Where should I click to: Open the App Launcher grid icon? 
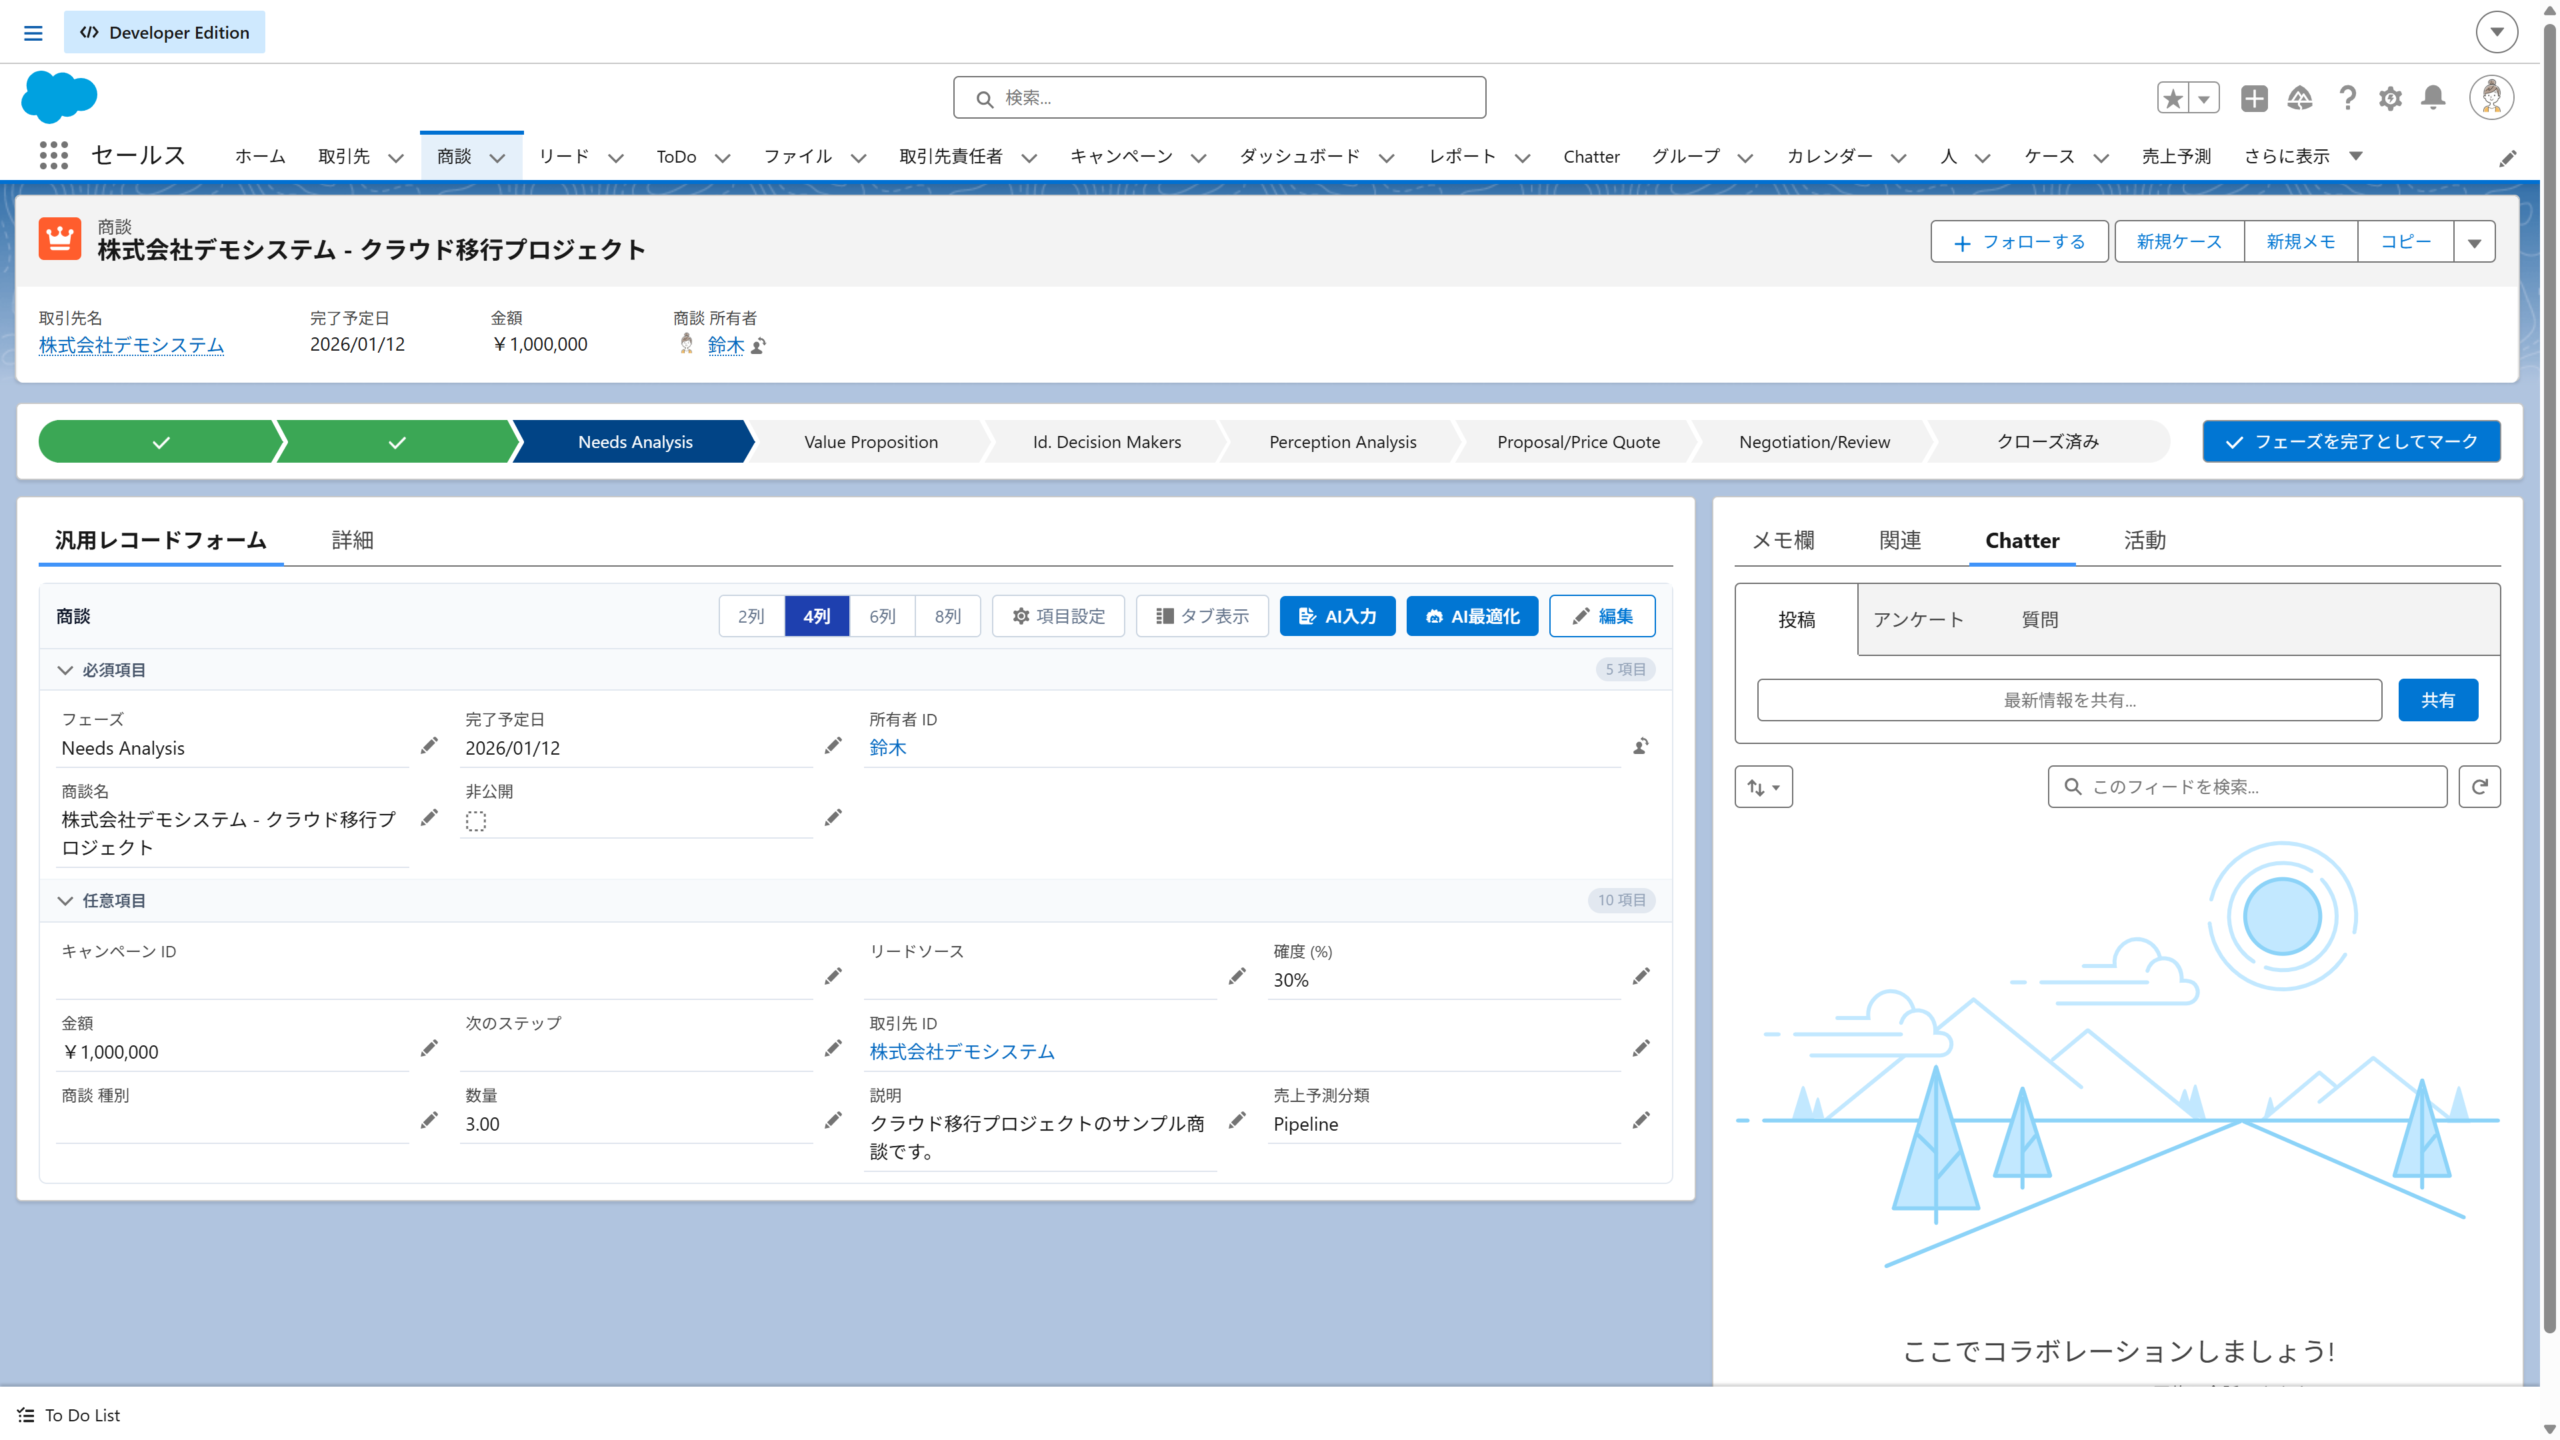tap(53, 156)
